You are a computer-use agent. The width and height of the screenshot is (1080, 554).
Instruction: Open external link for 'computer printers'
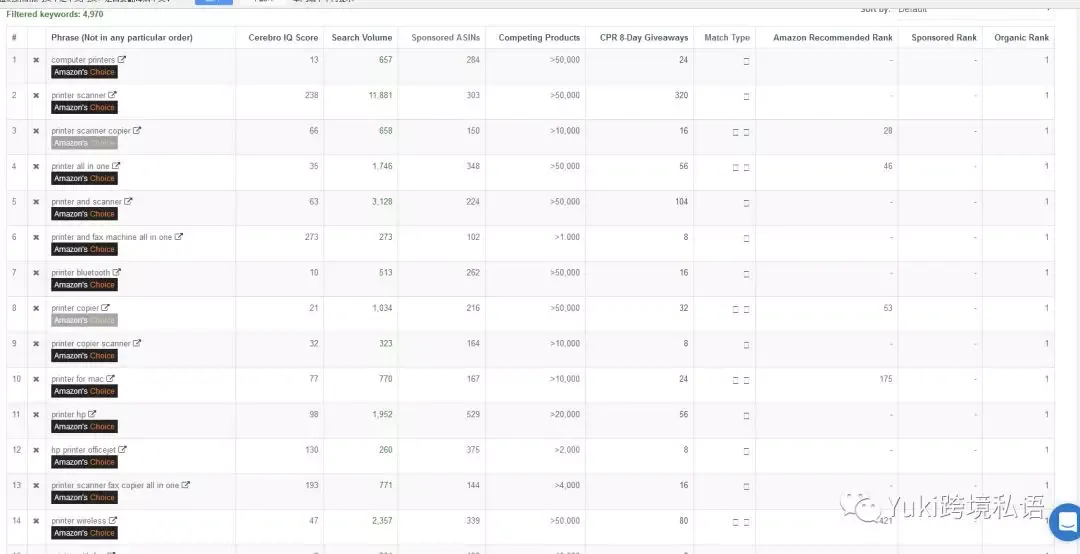122,59
